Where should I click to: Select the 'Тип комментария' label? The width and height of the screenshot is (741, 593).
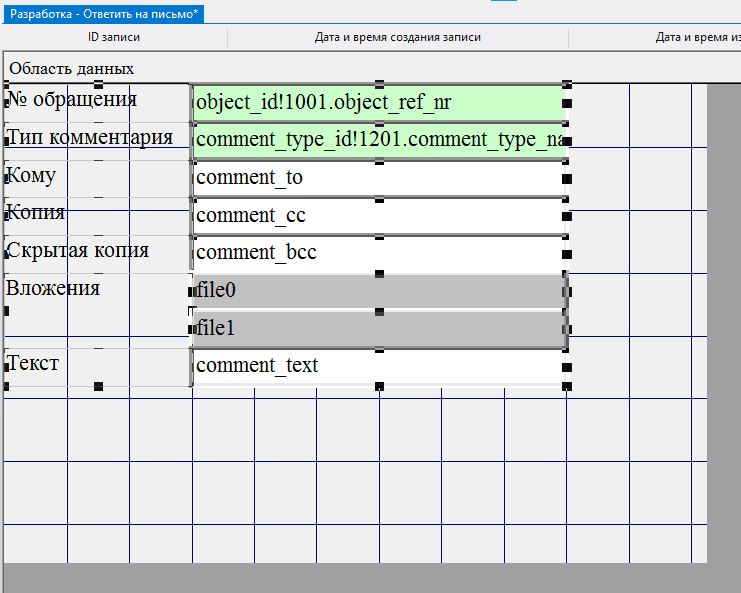90,137
